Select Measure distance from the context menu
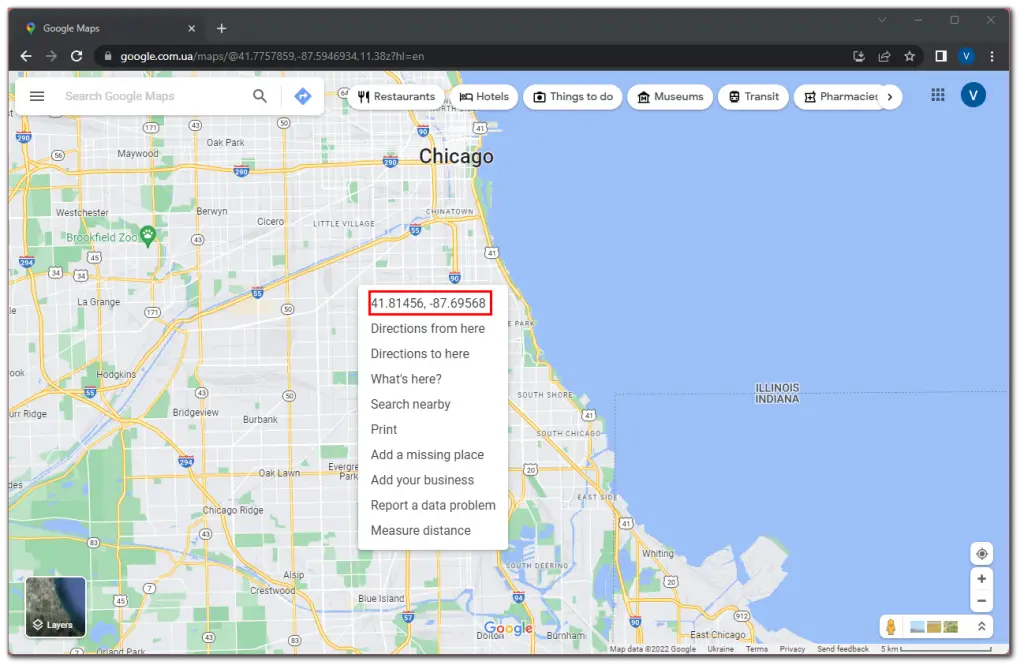 pos(421,530)
